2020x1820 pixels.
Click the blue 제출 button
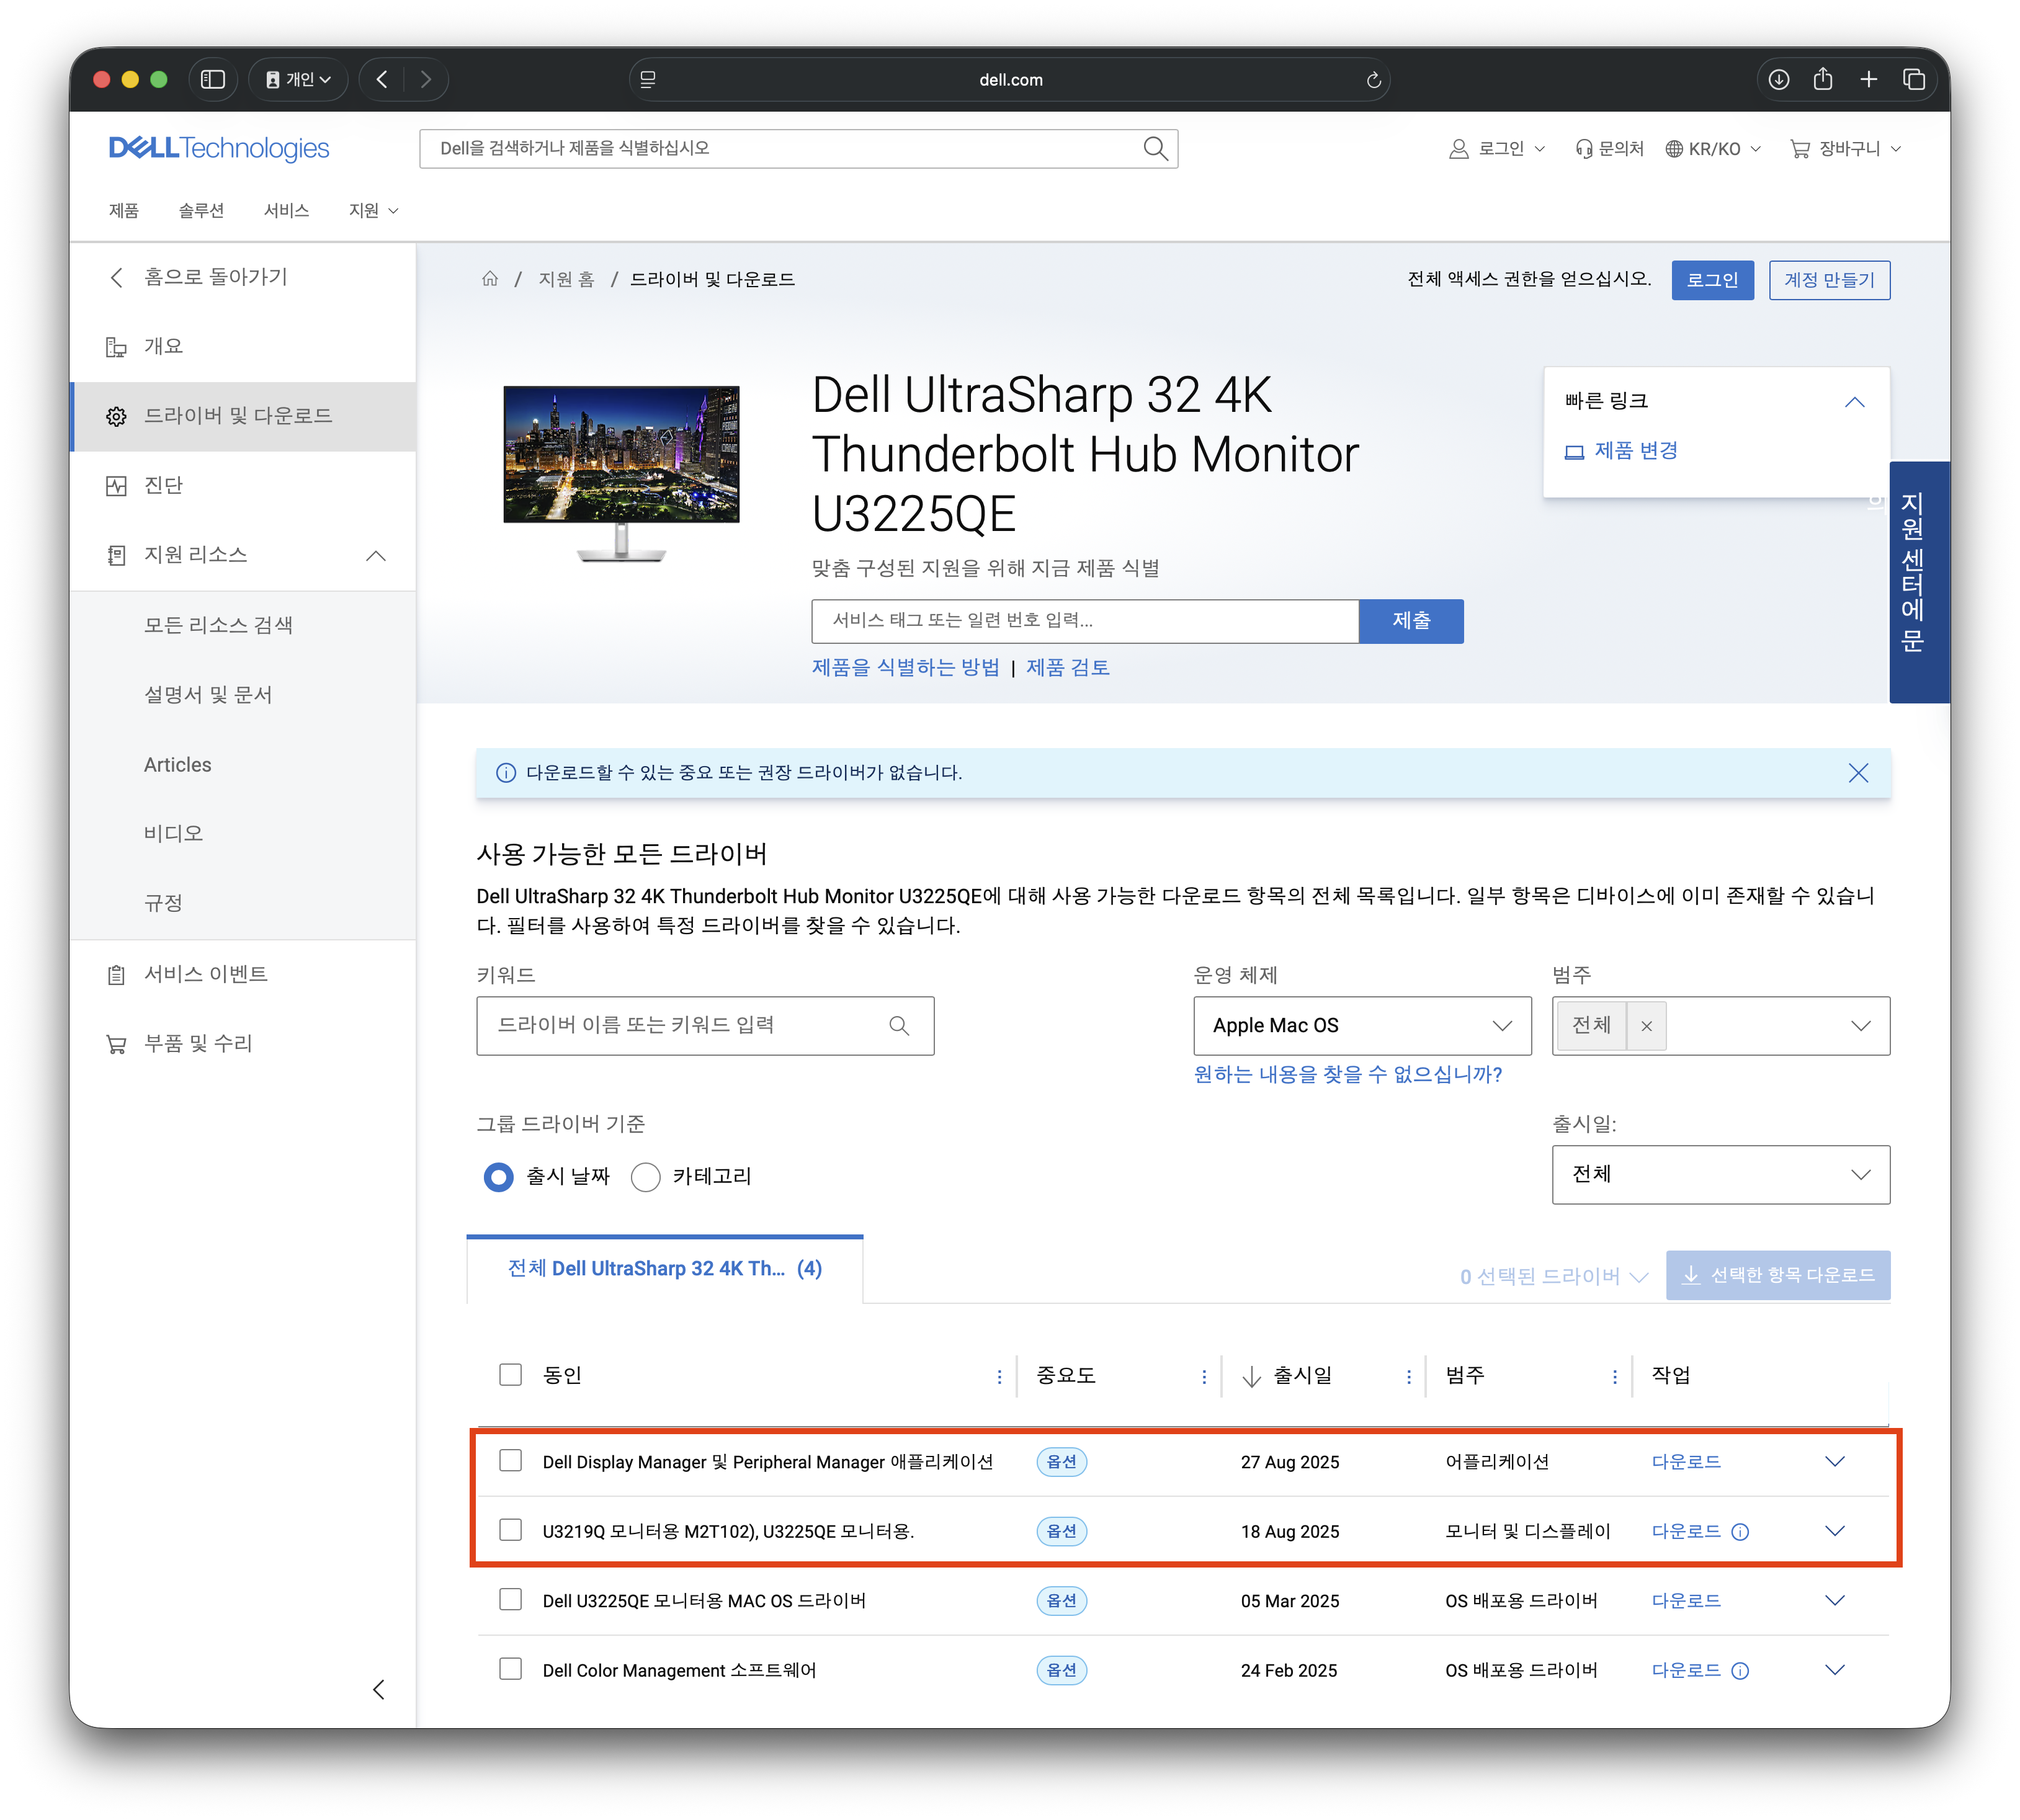pos(1411,621)
